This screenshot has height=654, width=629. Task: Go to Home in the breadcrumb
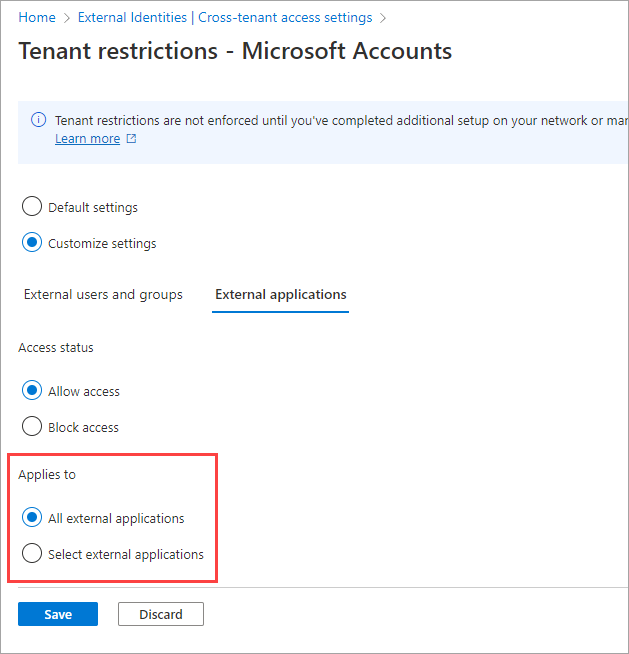(x=37, y=17)
